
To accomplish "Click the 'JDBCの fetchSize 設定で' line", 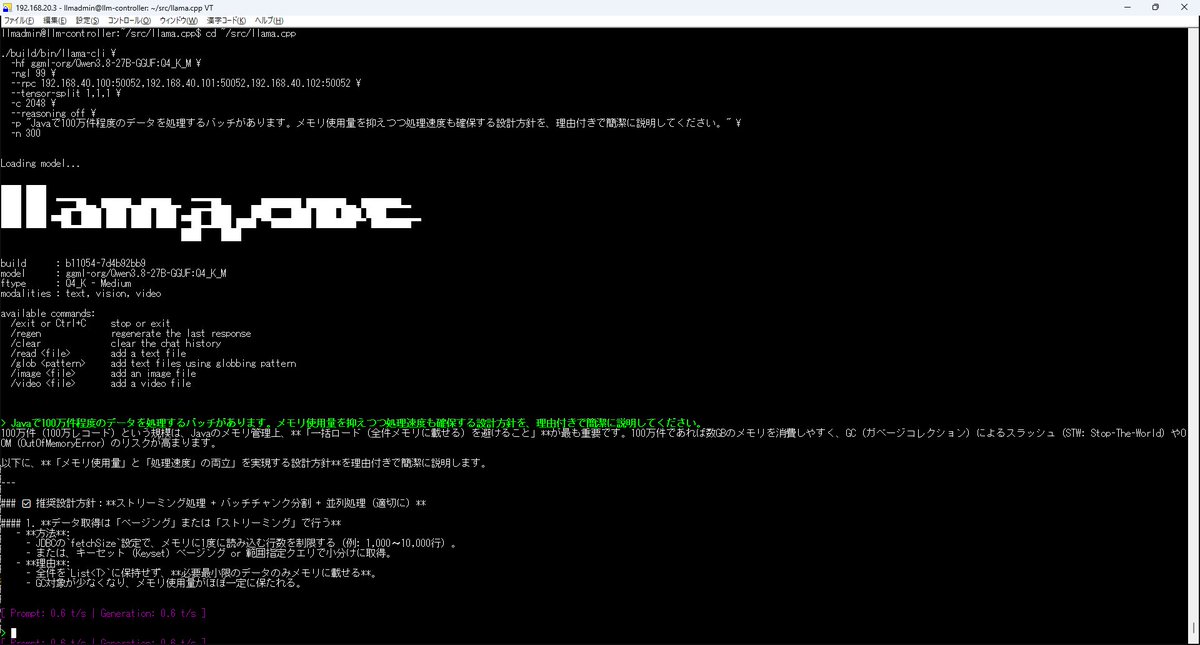I will (240, 543).
